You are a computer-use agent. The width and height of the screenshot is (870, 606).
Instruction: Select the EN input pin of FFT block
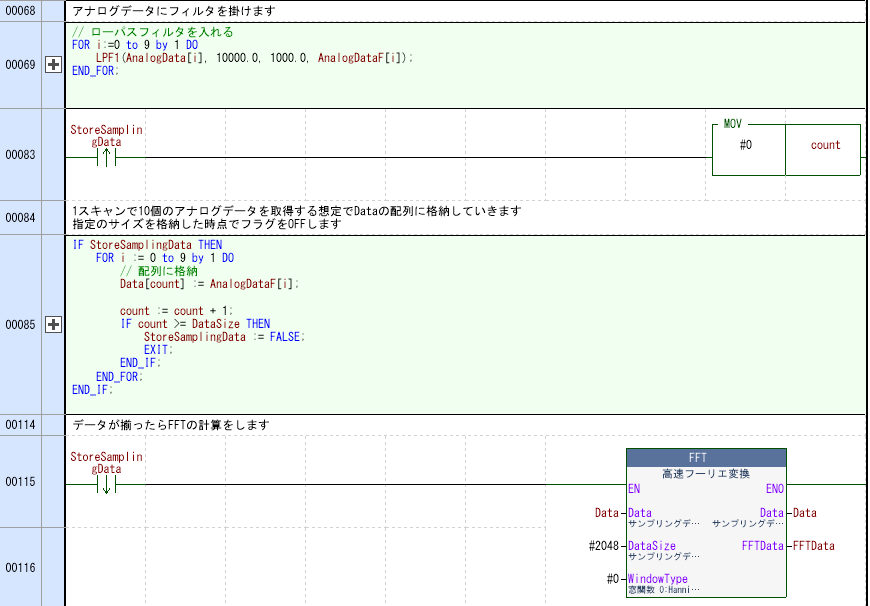coord(634,490)
